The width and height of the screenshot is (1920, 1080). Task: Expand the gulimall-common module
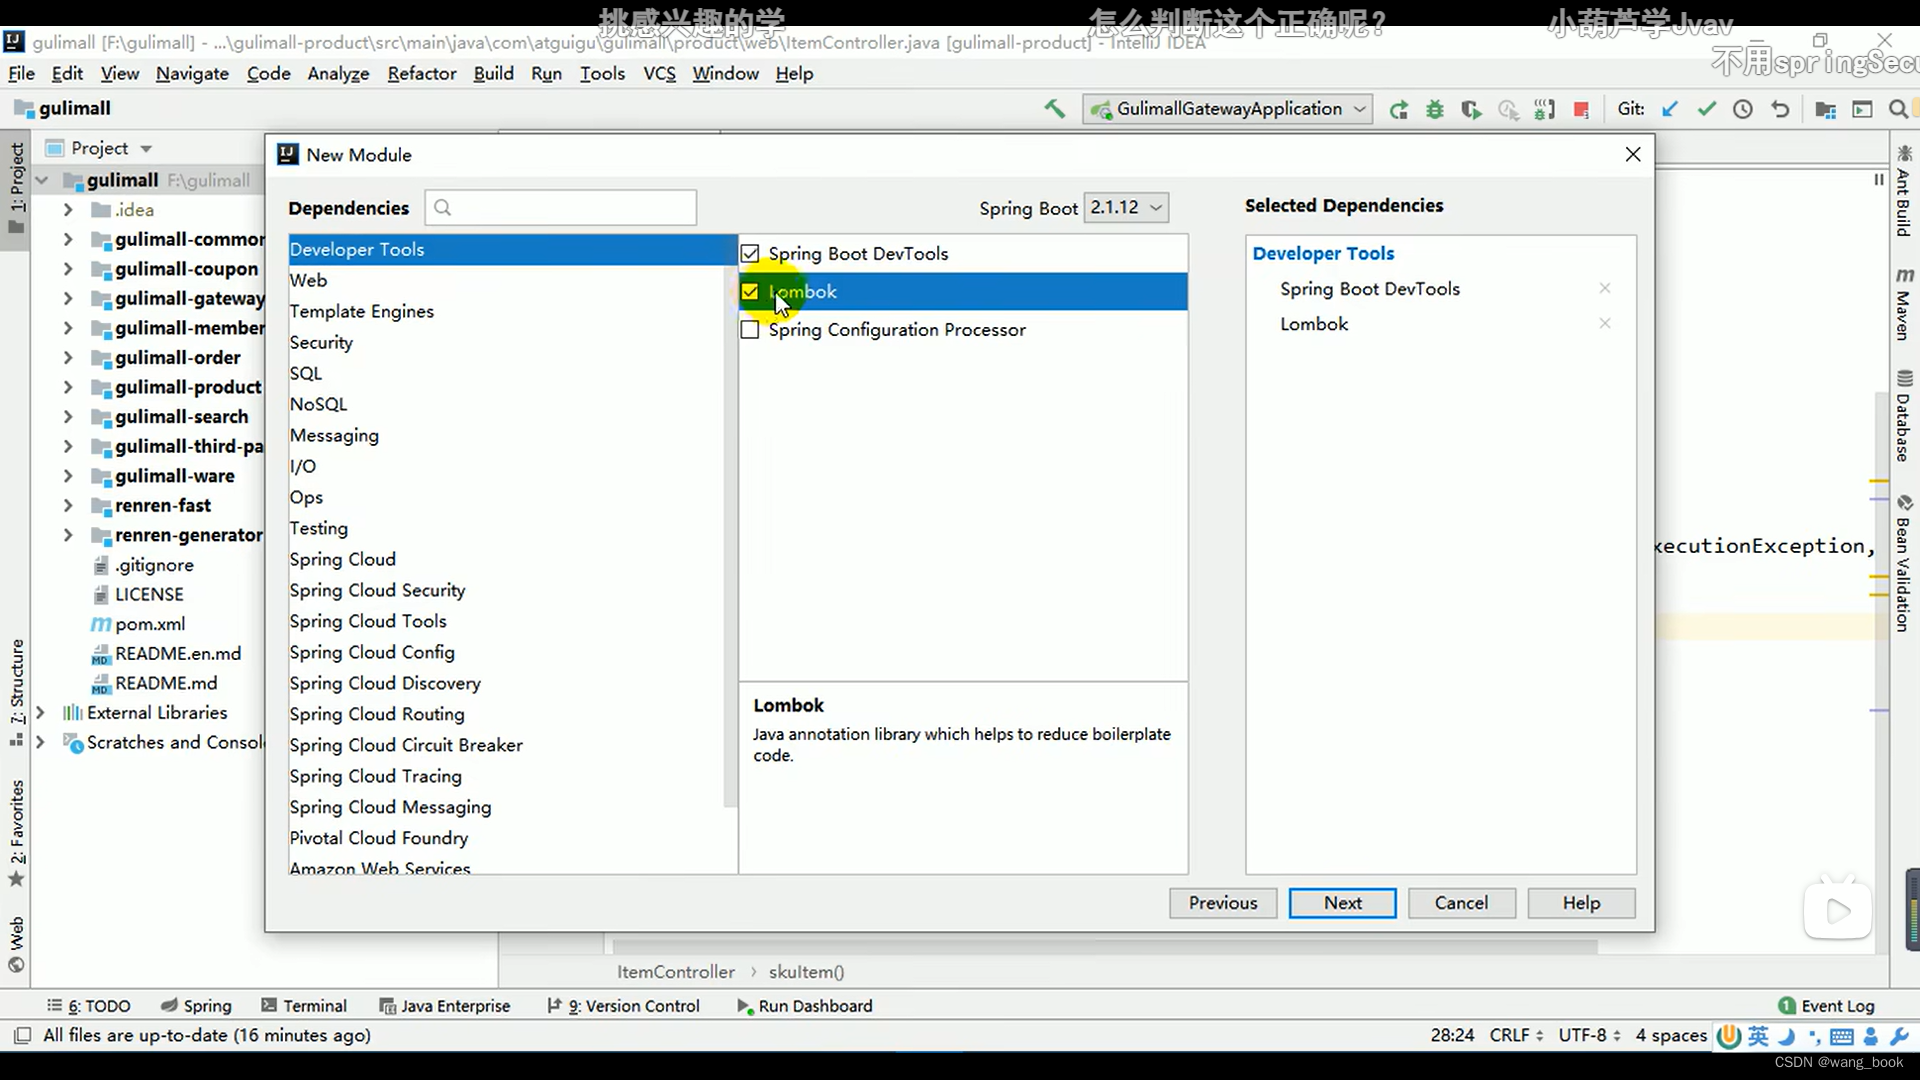tap(67, 240)
